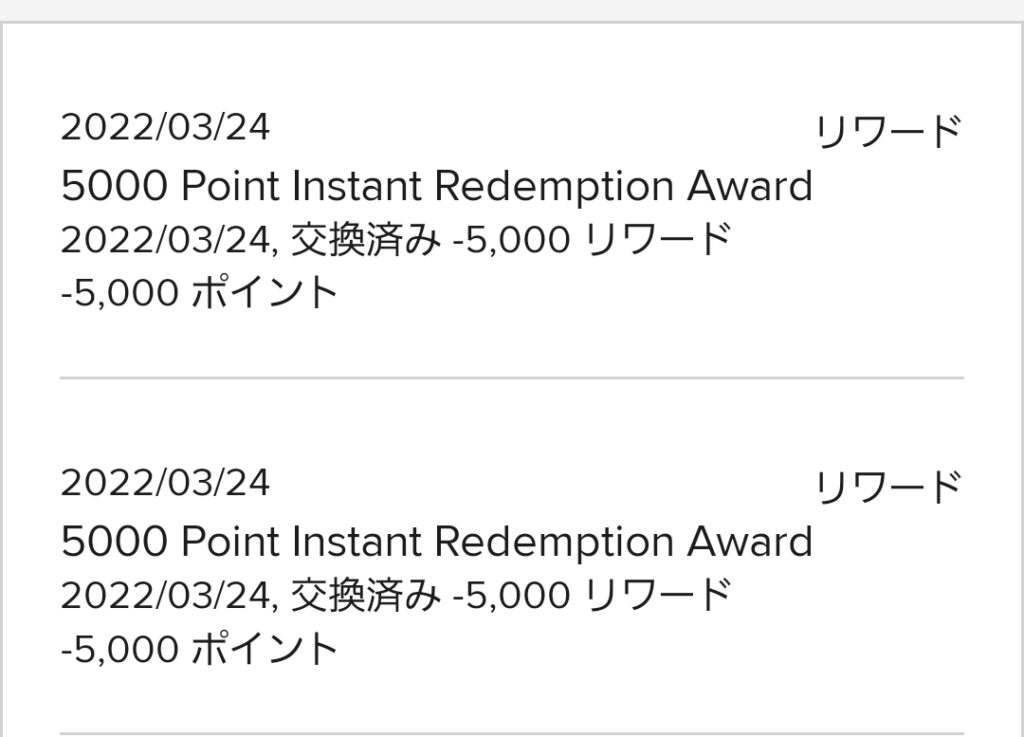Screen dimensions: 1024x737
Task: Click the divider below the second entry
Action: [512, 733]
